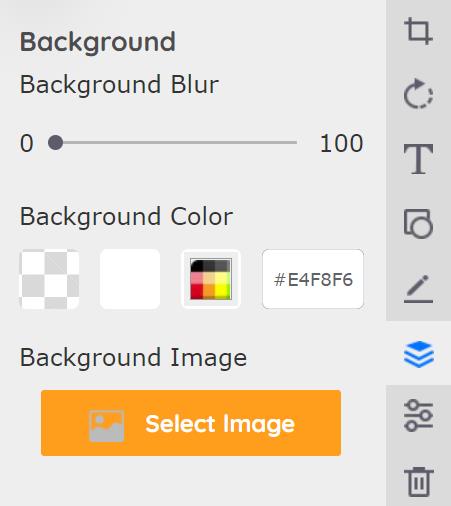This screenshot has width=451, height=506.
Task: Click the Background Blur slider handle
Action: (55, 143)
